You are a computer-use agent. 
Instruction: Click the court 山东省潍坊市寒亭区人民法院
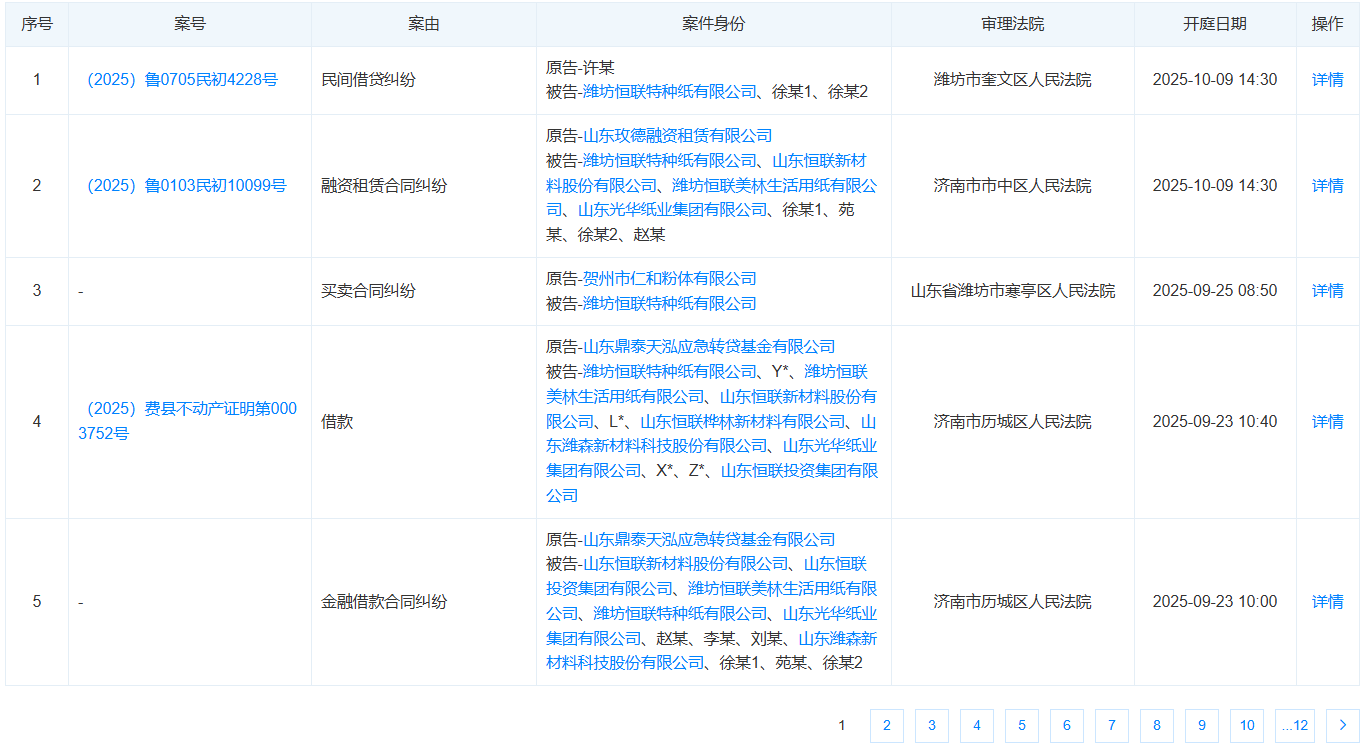pyautogui.click(x=1013, y=291)
